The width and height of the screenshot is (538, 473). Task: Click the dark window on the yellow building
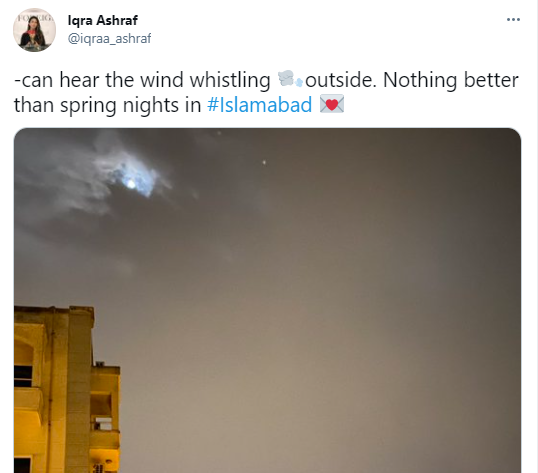coord(23,376)
